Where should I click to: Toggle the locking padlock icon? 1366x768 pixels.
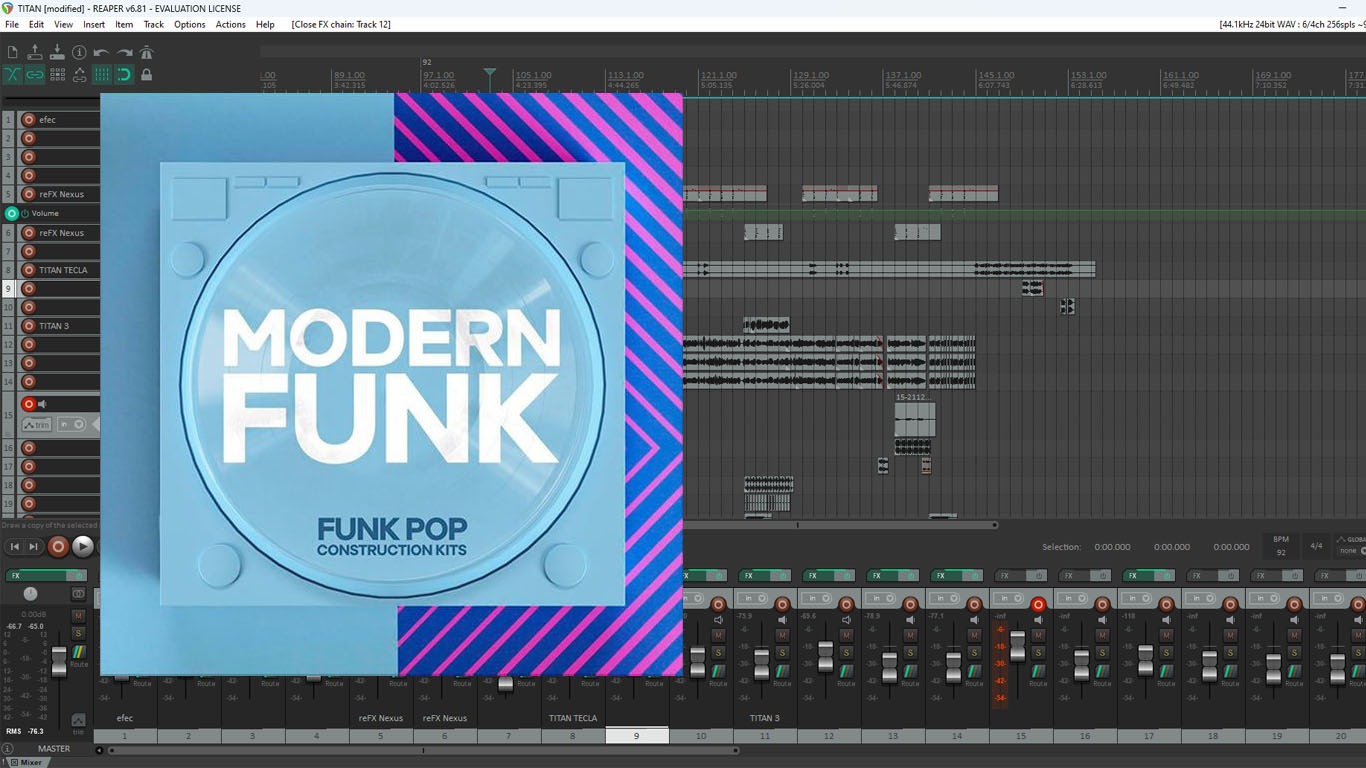tap(146, 74)
